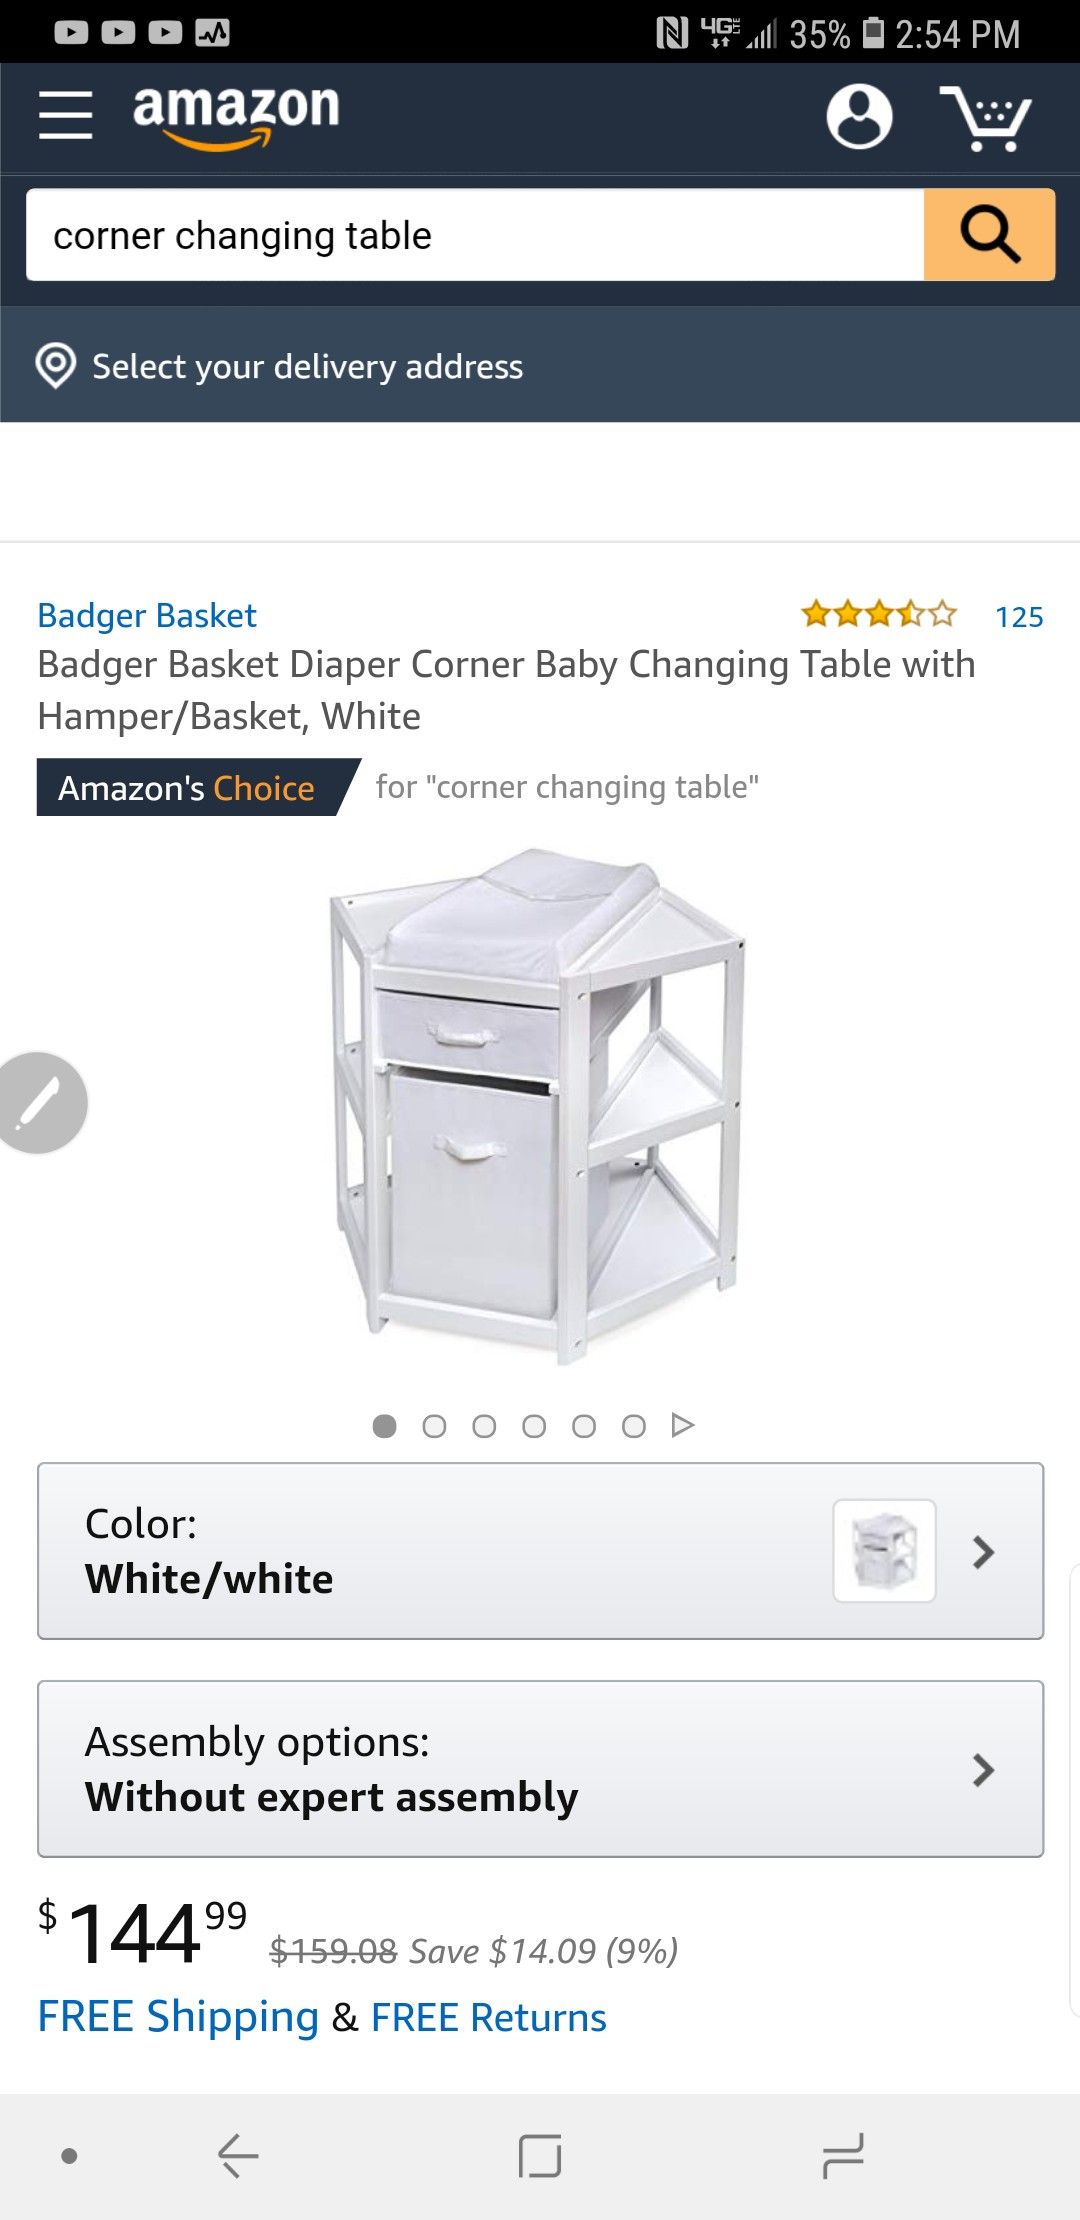The image size is (1080, 2220).
Task: Tap the FREE Returns link
Action: click(x=488, y=2018)
